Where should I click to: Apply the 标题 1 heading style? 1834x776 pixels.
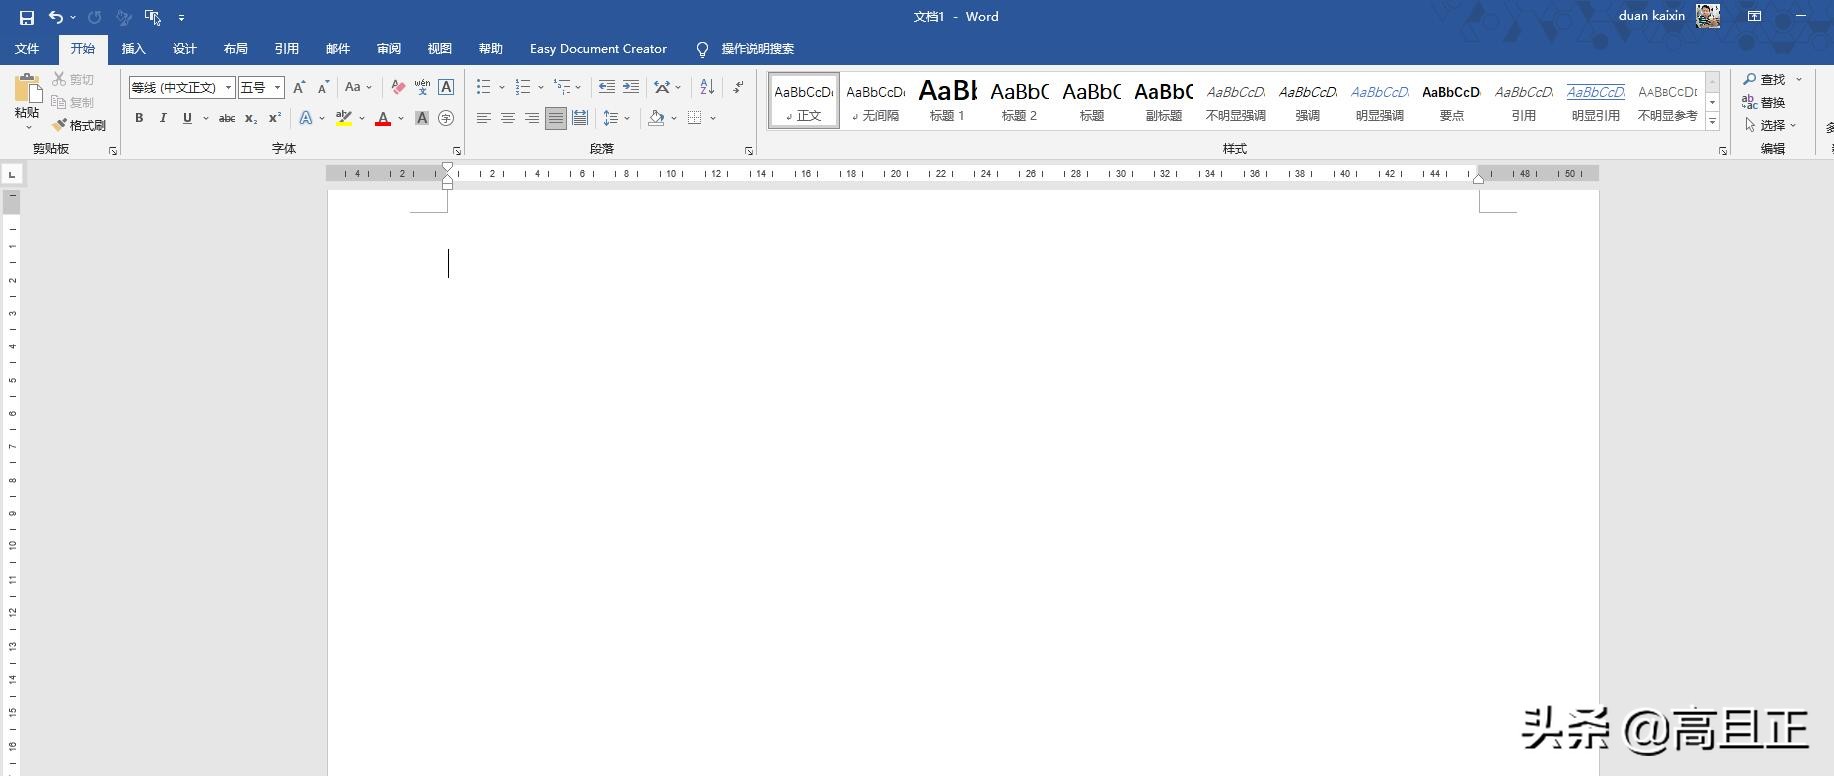click(947, 100)
